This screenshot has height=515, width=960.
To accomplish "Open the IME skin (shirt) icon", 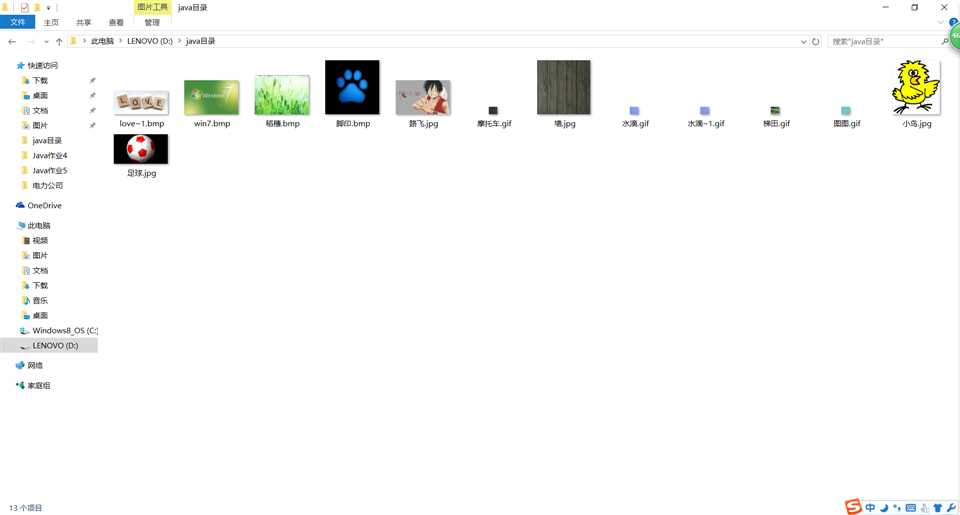I will pos(937,508).
